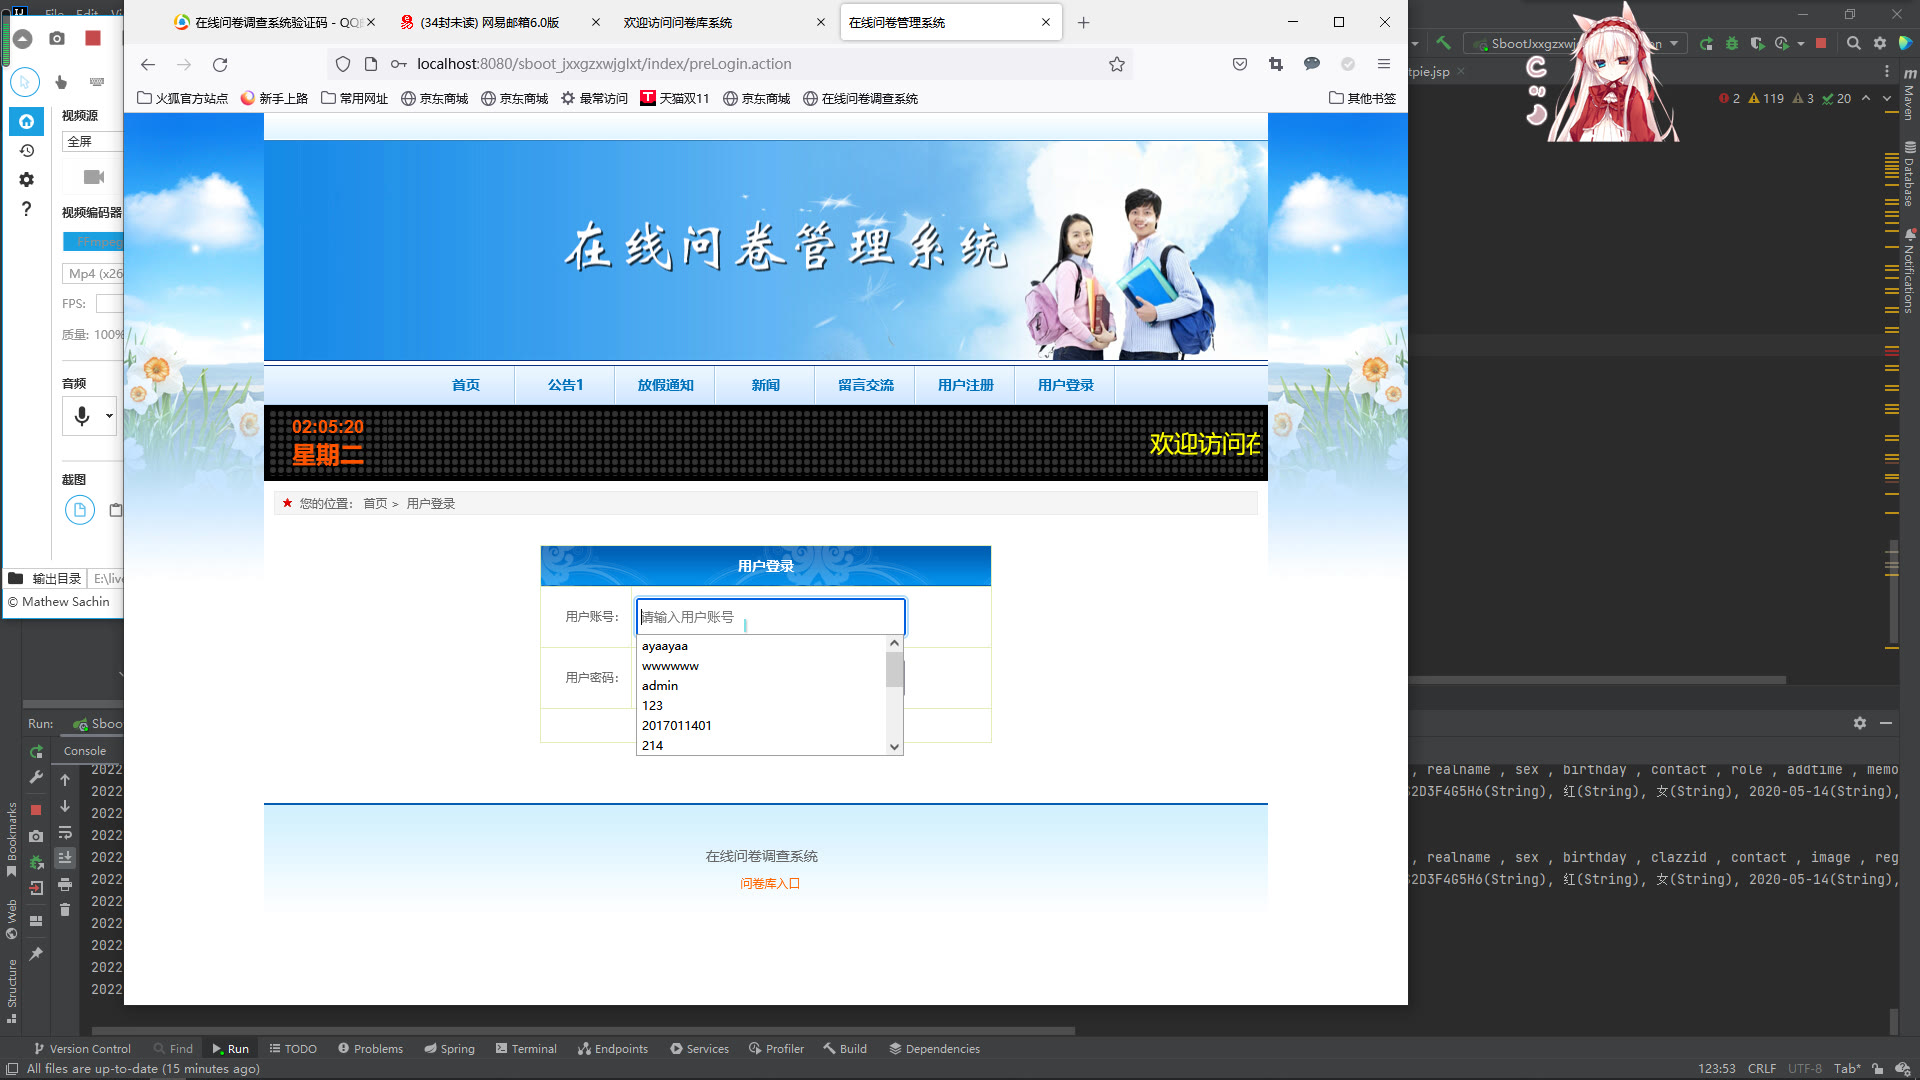Click the 首页 breadcrumb link
Viewport: 1920px width, 1080px height.
tap(375, 503)
